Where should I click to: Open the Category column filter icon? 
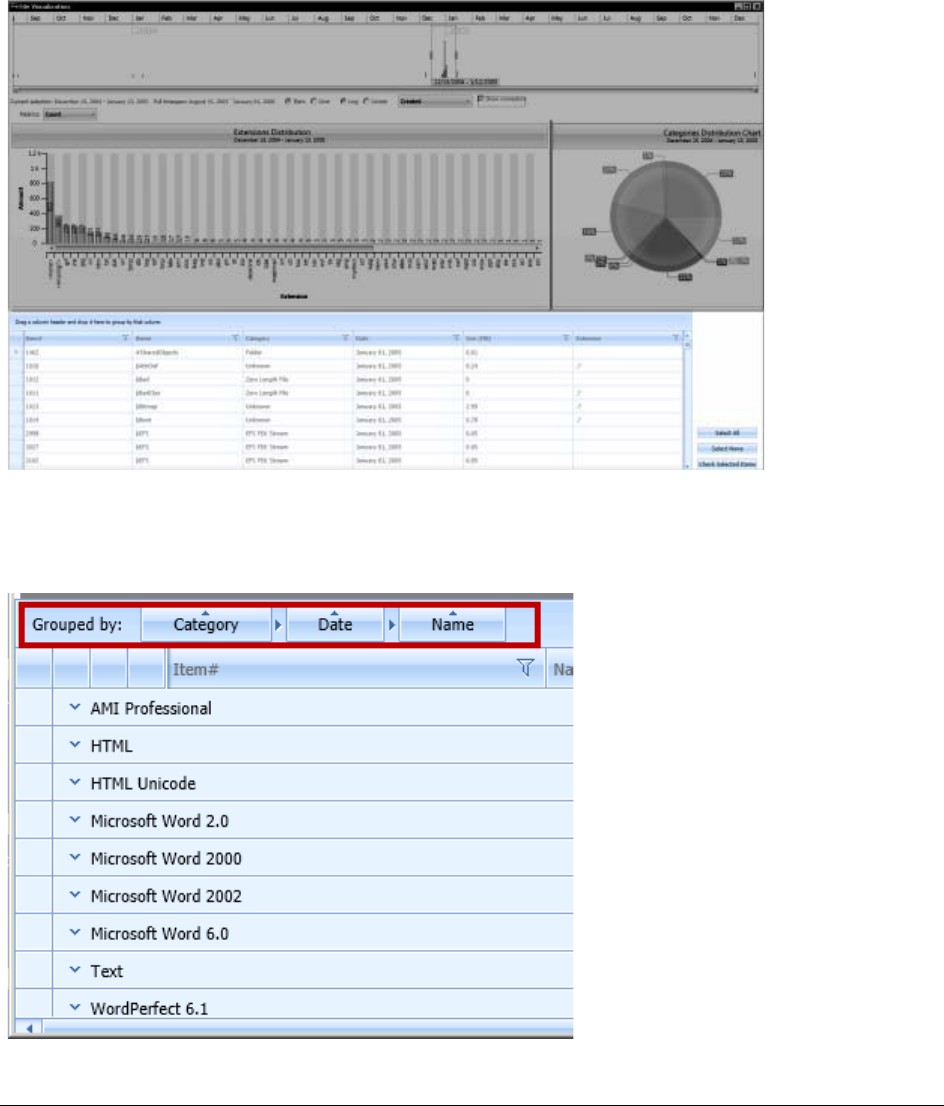[346, 339]
